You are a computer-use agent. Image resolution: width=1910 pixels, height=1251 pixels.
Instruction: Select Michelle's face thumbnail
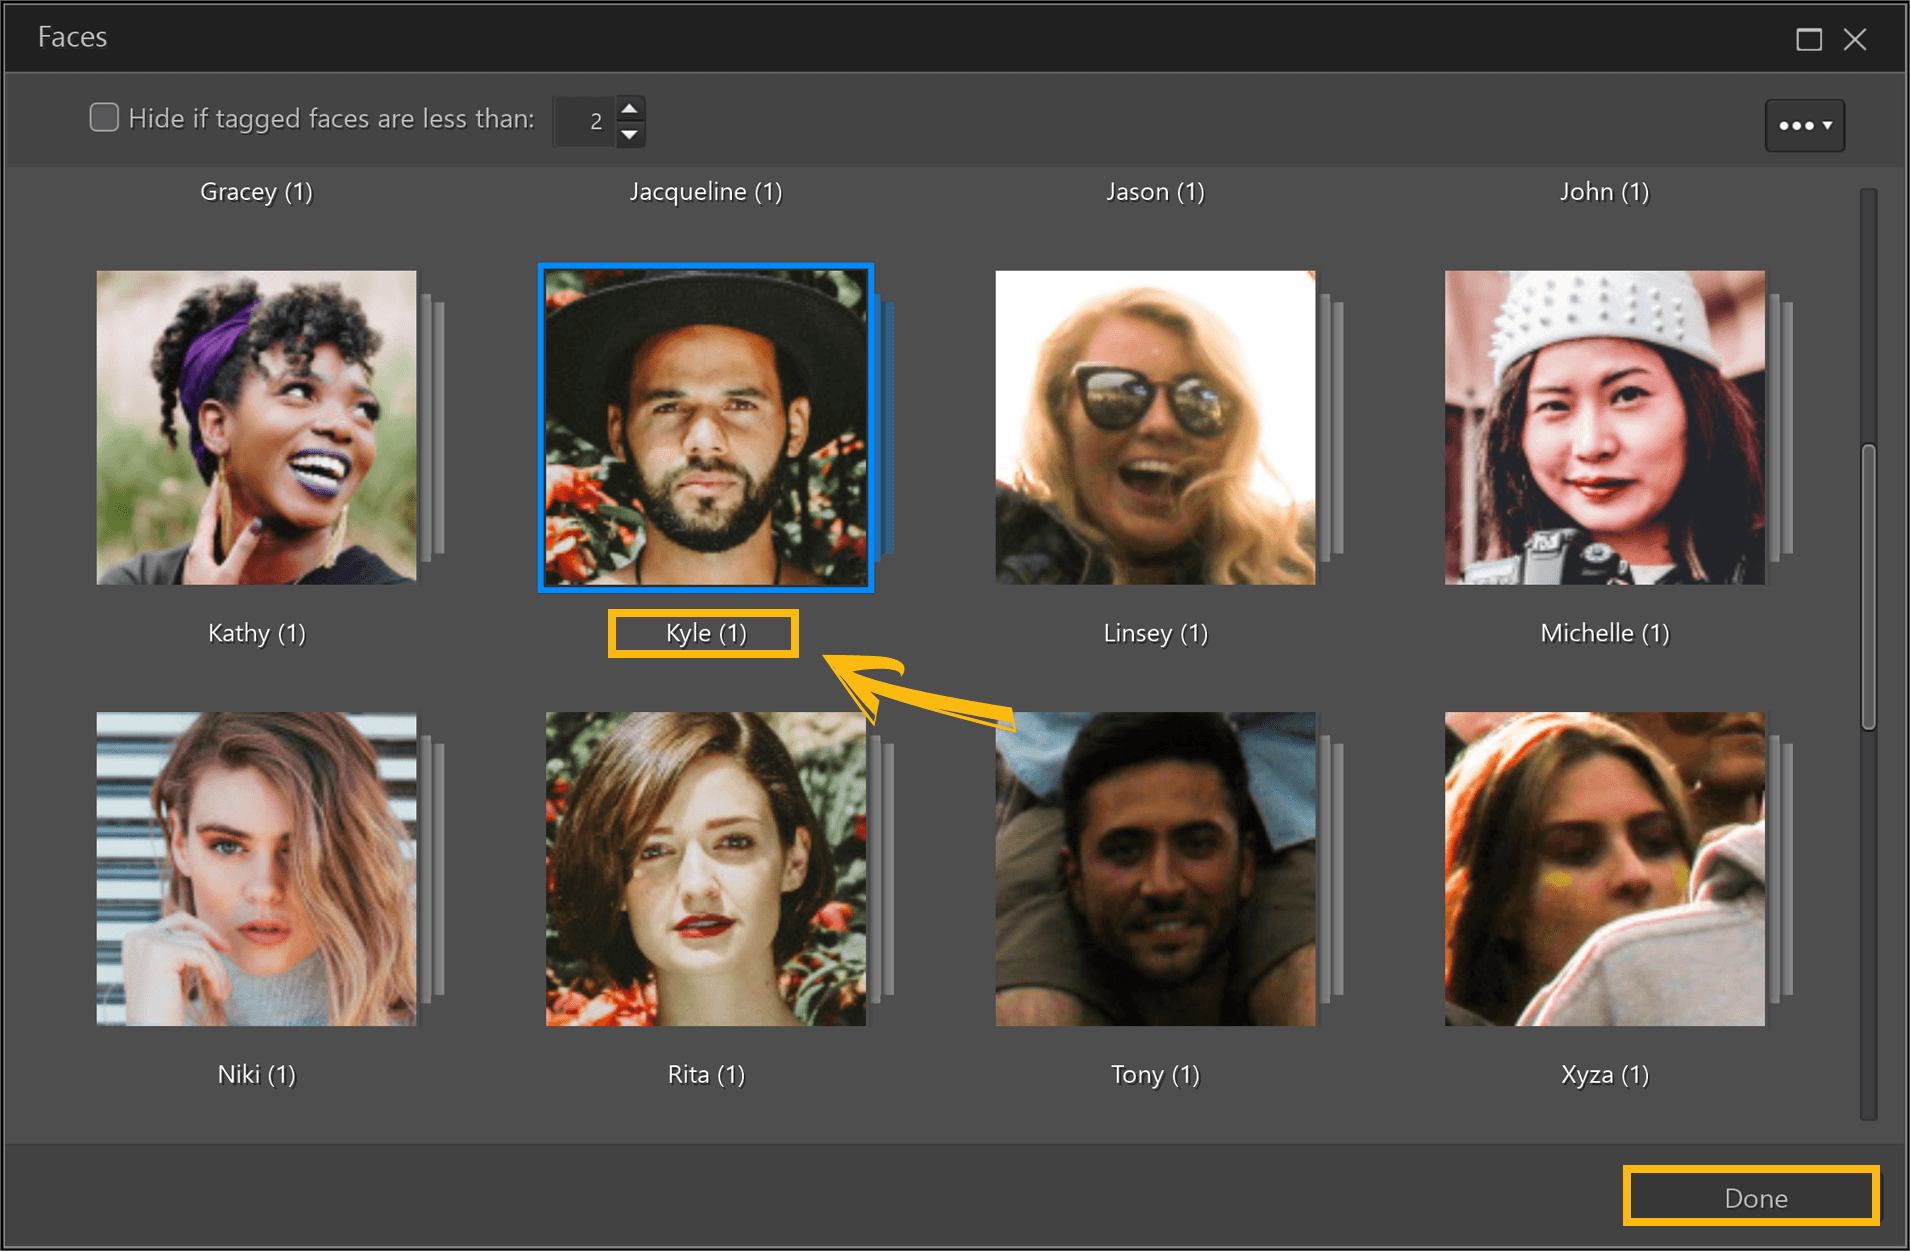tap(1604, 427)
